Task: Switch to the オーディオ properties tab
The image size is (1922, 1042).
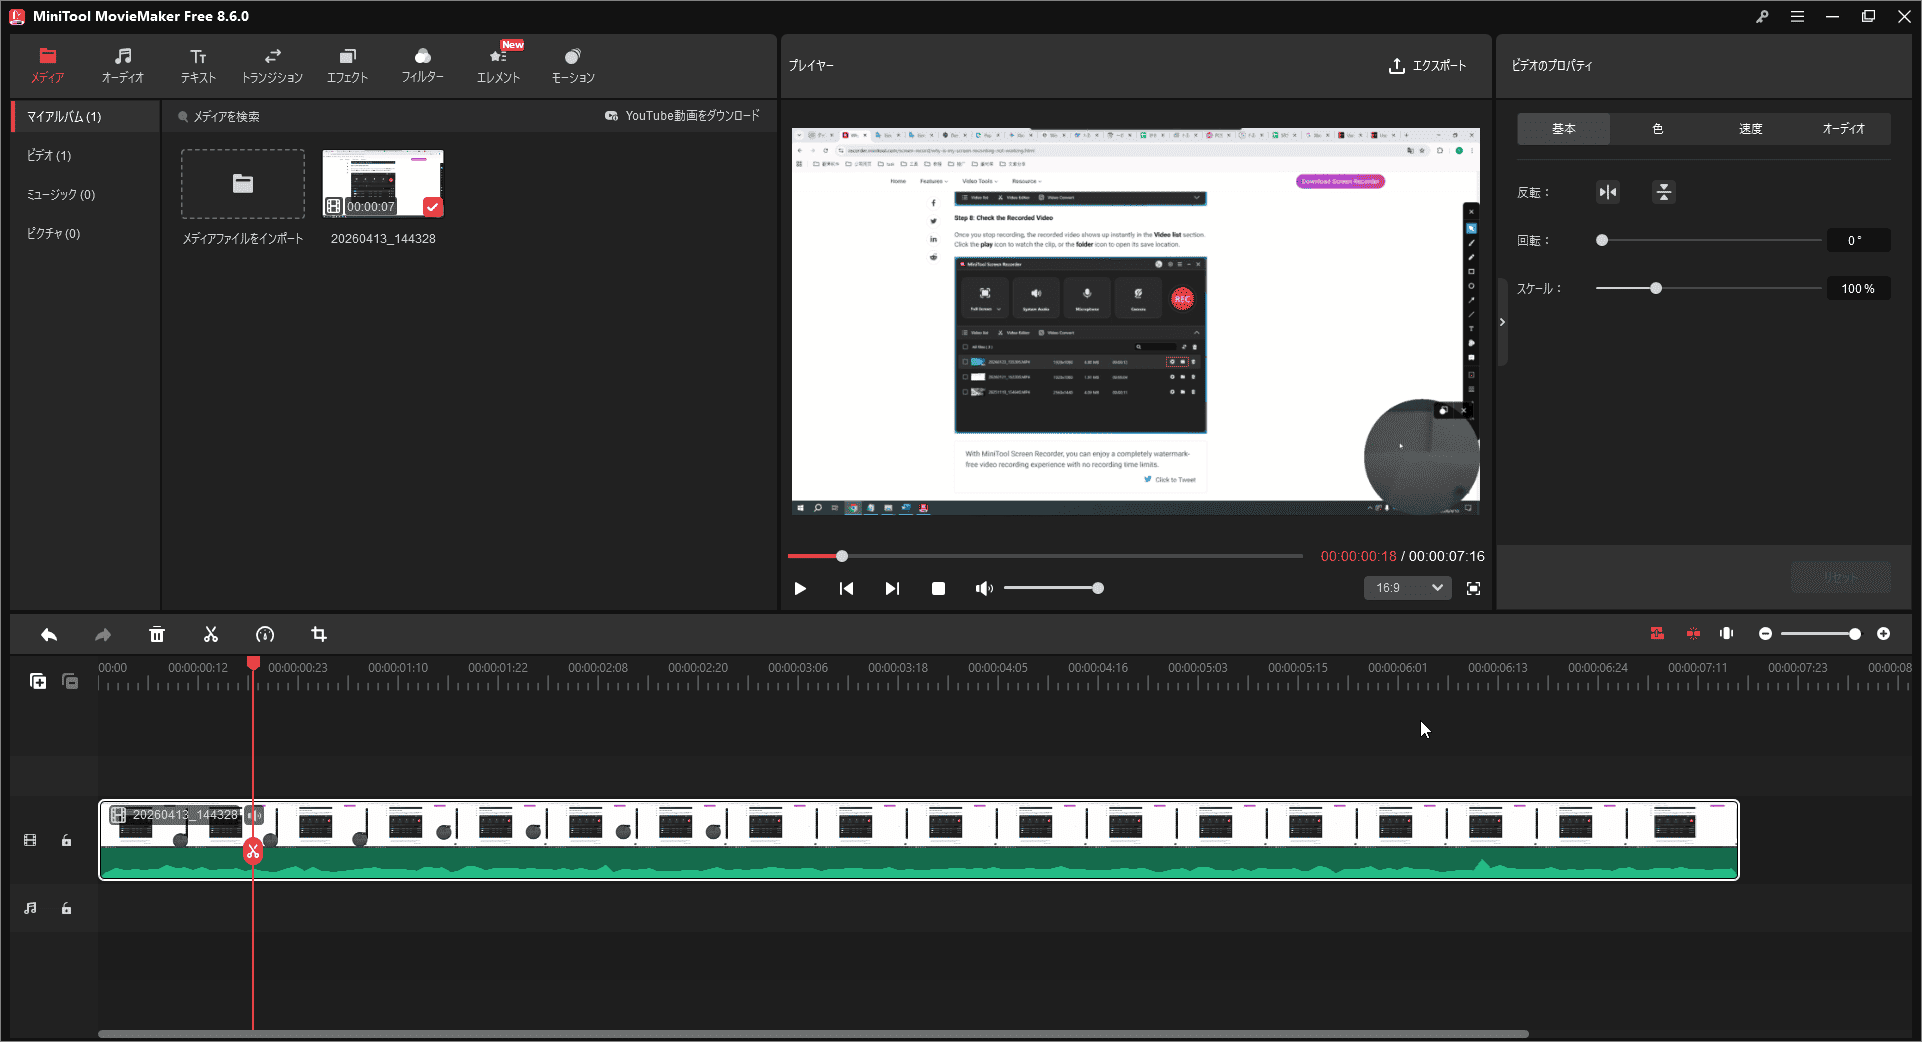Action: (x=1845, y=128)
